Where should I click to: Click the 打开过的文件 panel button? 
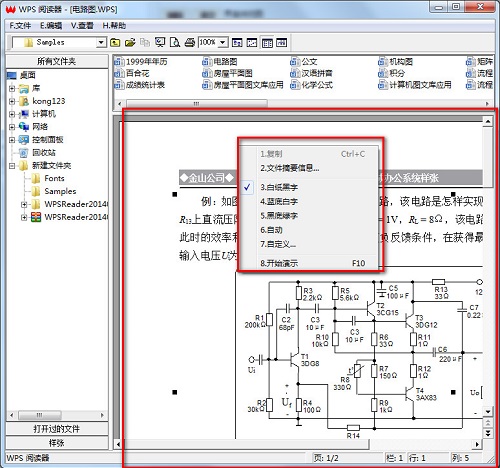click(57, 429)
